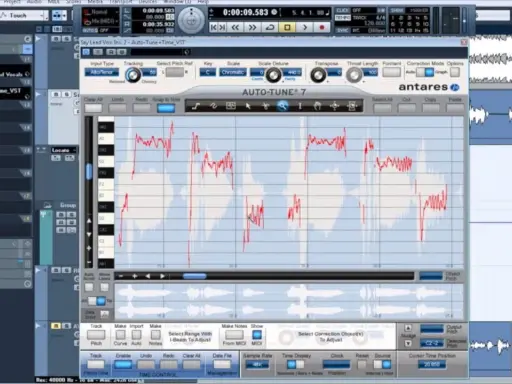
Task: Open the Select Pitch Ref L/R selector
Action: tap(174, 72)
